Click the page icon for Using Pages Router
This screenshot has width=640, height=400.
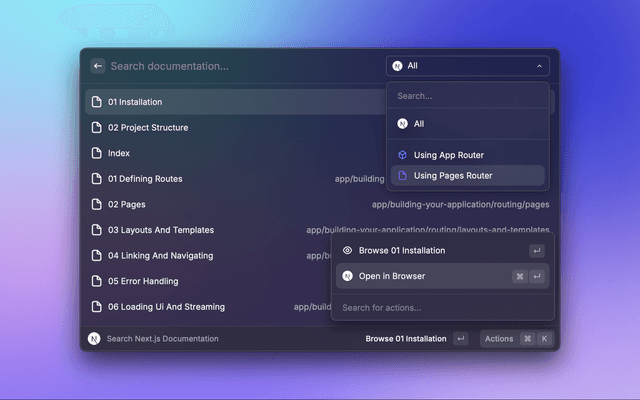pos(402,176)
